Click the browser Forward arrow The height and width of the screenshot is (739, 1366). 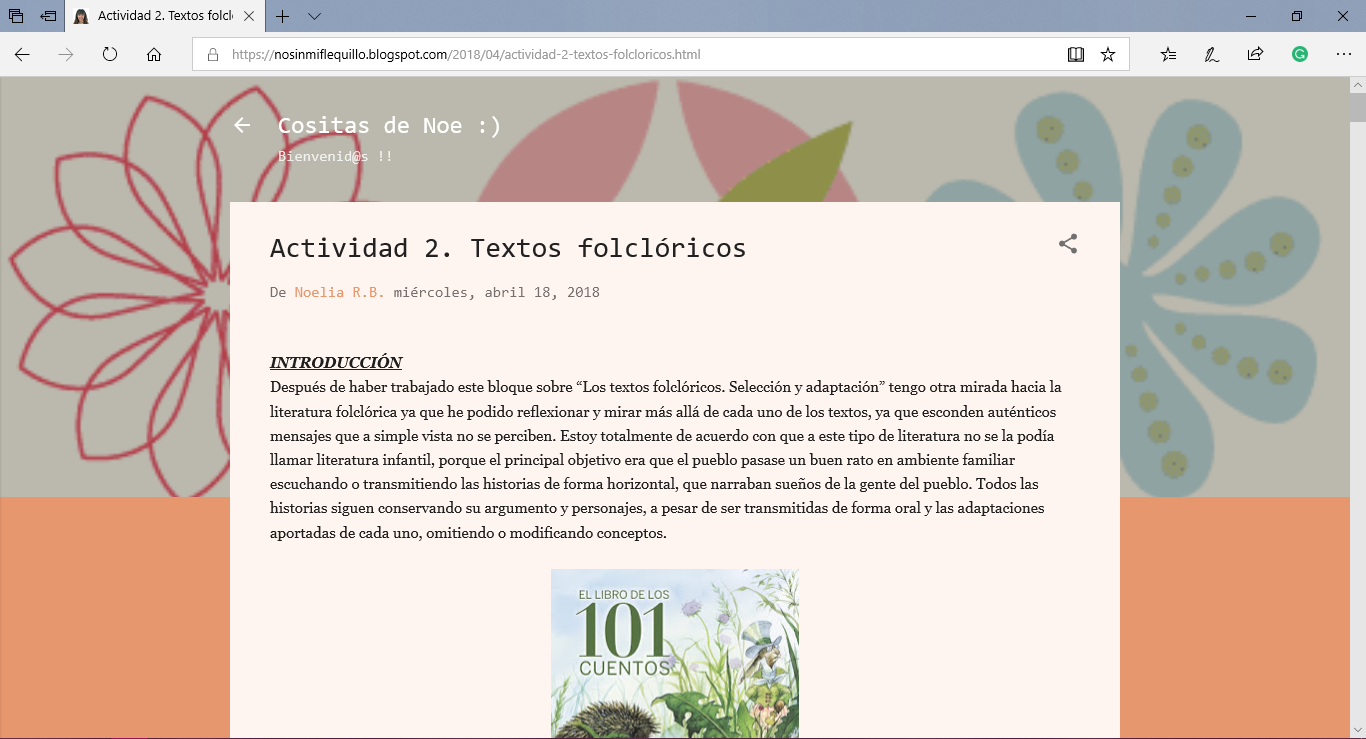pos(66,55)
